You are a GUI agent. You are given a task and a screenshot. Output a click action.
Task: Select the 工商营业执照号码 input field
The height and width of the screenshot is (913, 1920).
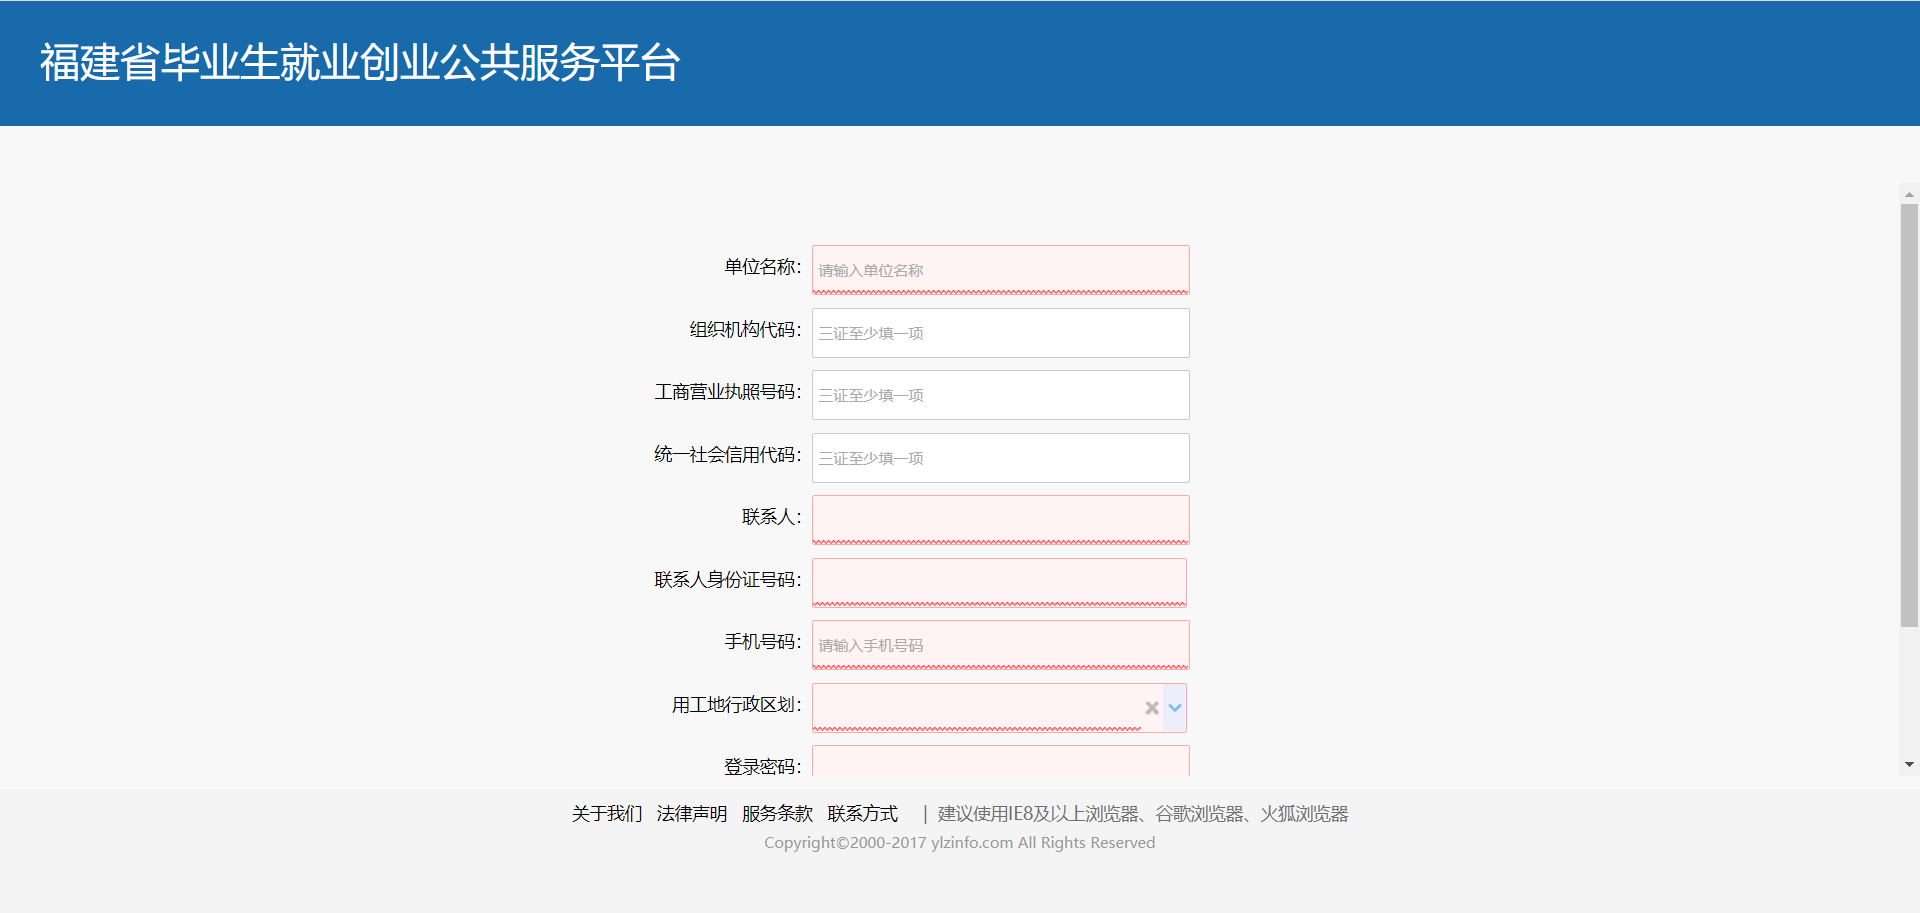pyautogui.click(x=1000, y=395)
